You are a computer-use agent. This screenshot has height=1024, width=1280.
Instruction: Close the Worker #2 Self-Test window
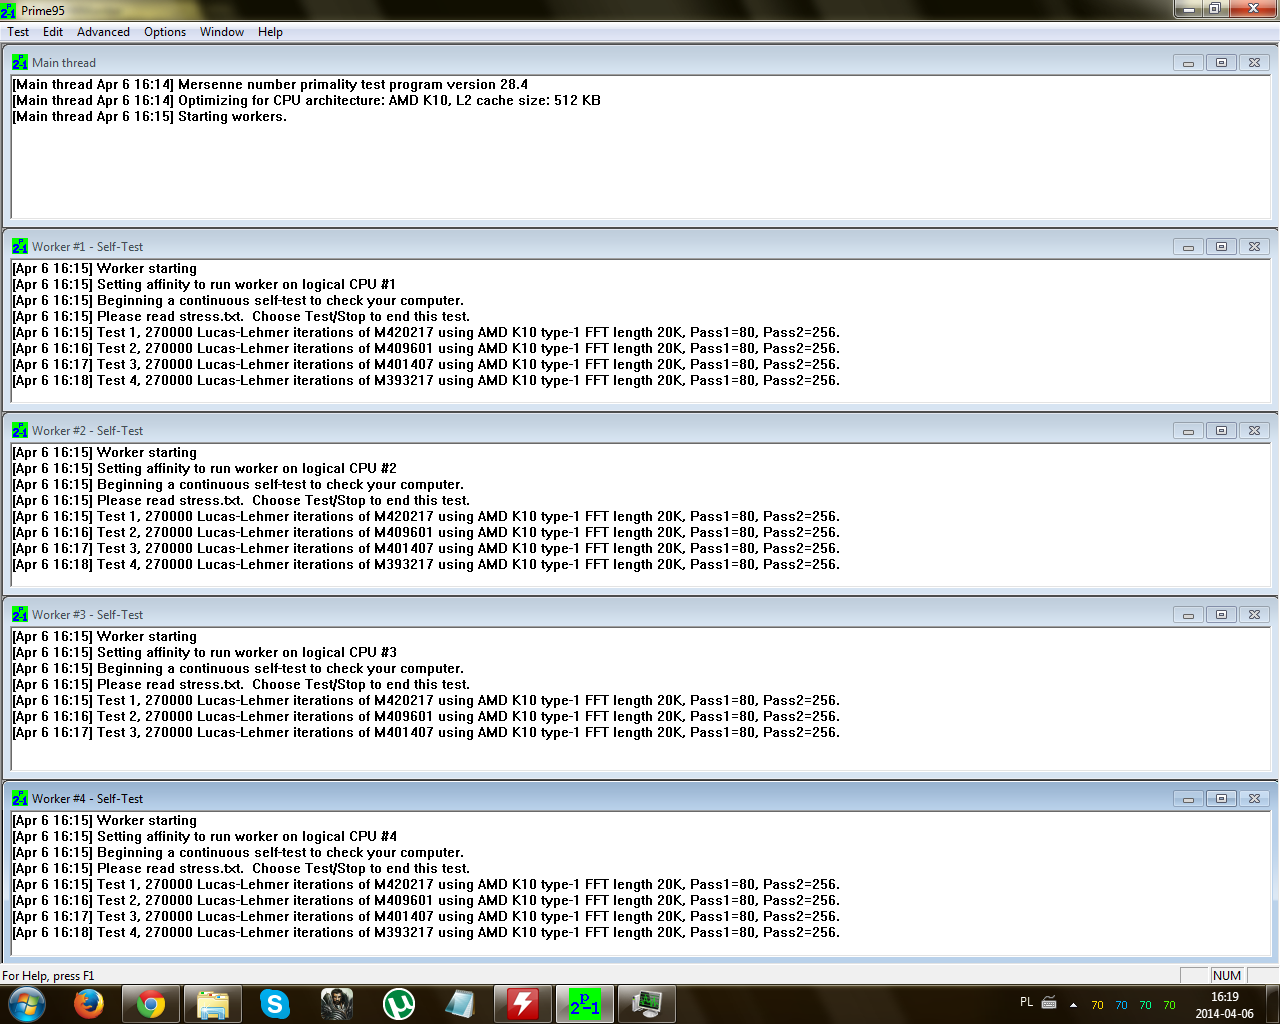(1254, 430)
